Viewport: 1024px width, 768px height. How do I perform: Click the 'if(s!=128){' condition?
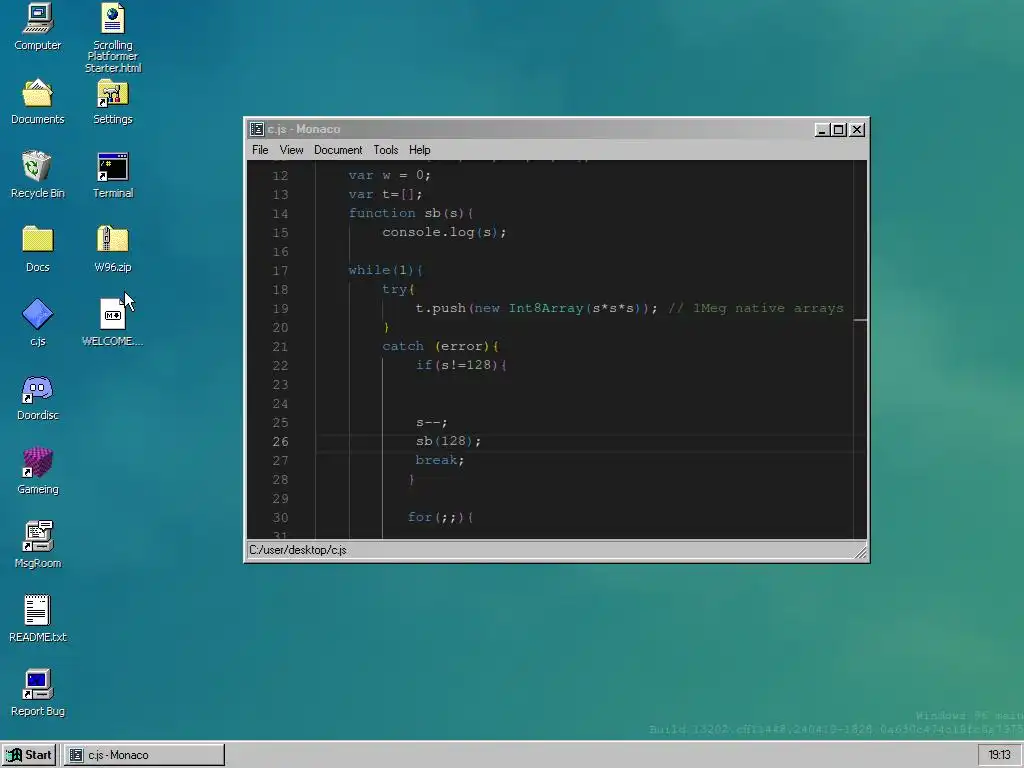click(461, 365)
